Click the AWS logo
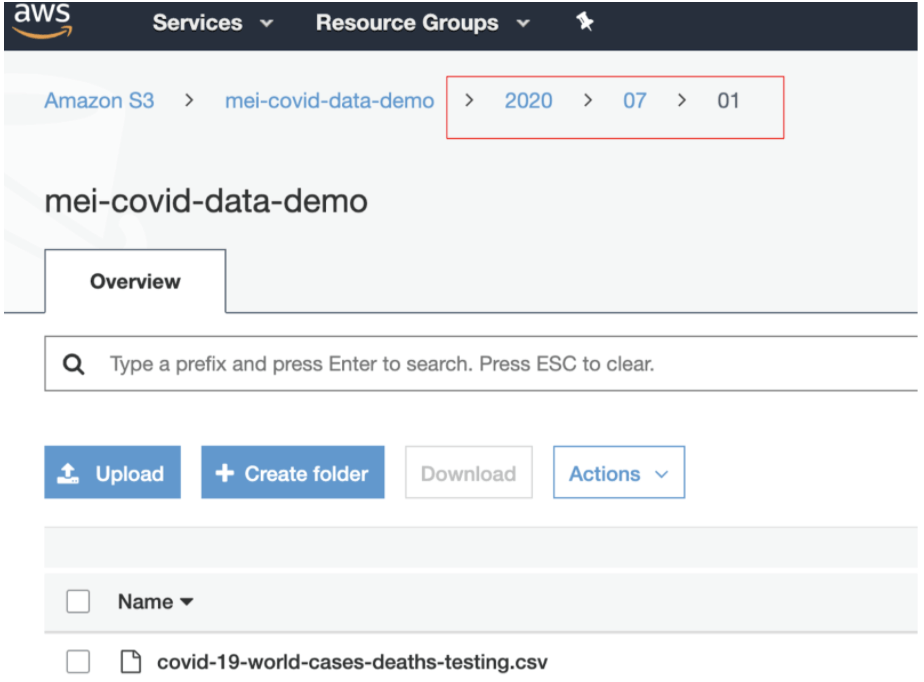This screenshot has width=924, height=682. click(x=42, y=21)
